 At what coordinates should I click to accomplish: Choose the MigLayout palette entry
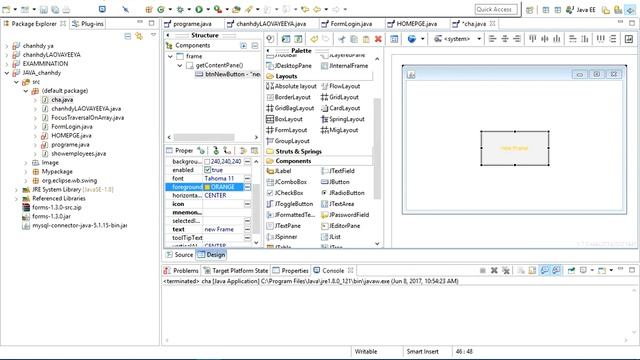(x=340, y=130)
